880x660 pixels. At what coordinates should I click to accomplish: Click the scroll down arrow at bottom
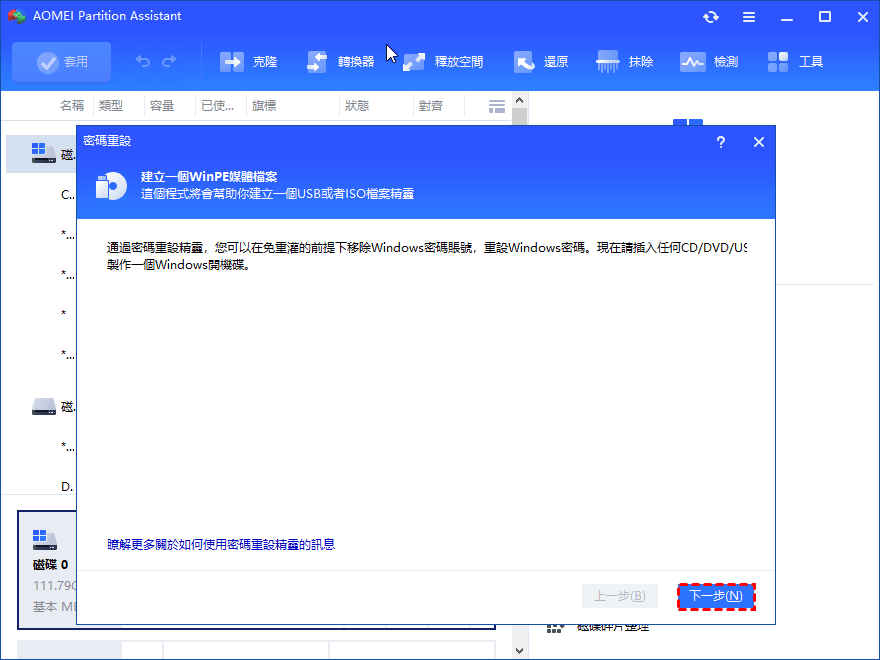(519, 650)
